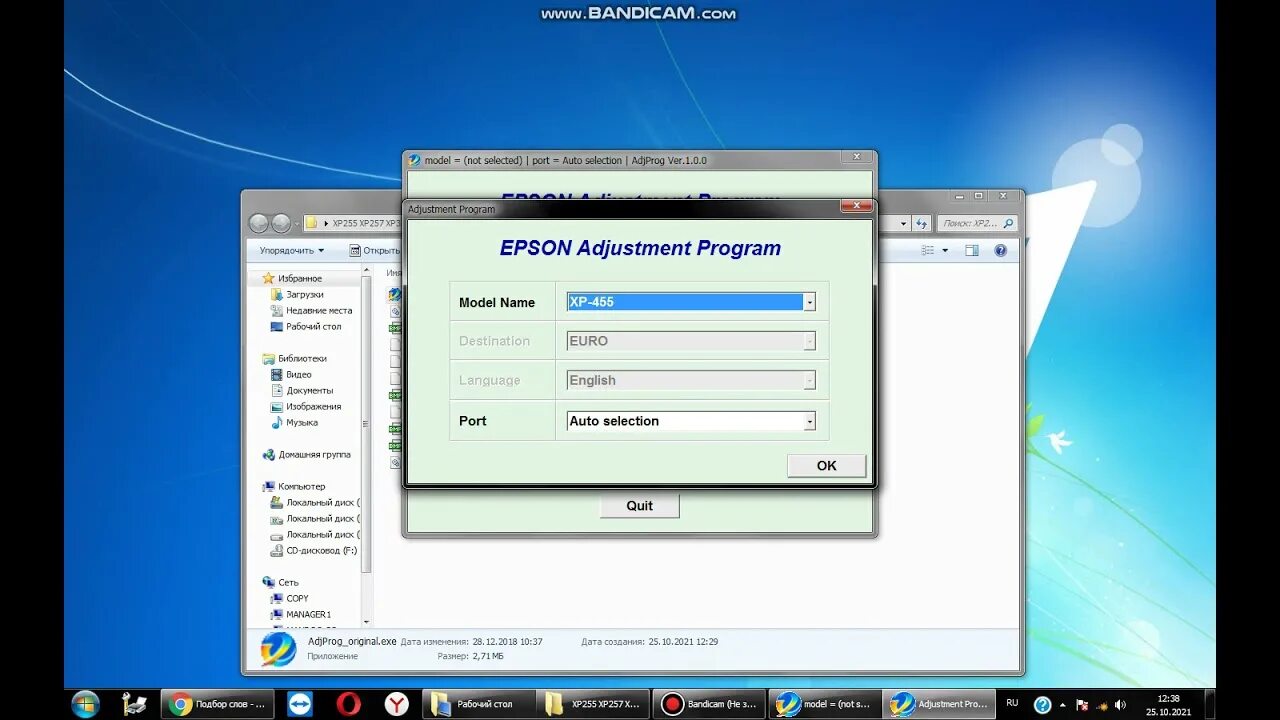Viewport: 1280px width, 720px height.
Task: Click the Chrome taskbar item Подбор слов
Action: (217, 704)
